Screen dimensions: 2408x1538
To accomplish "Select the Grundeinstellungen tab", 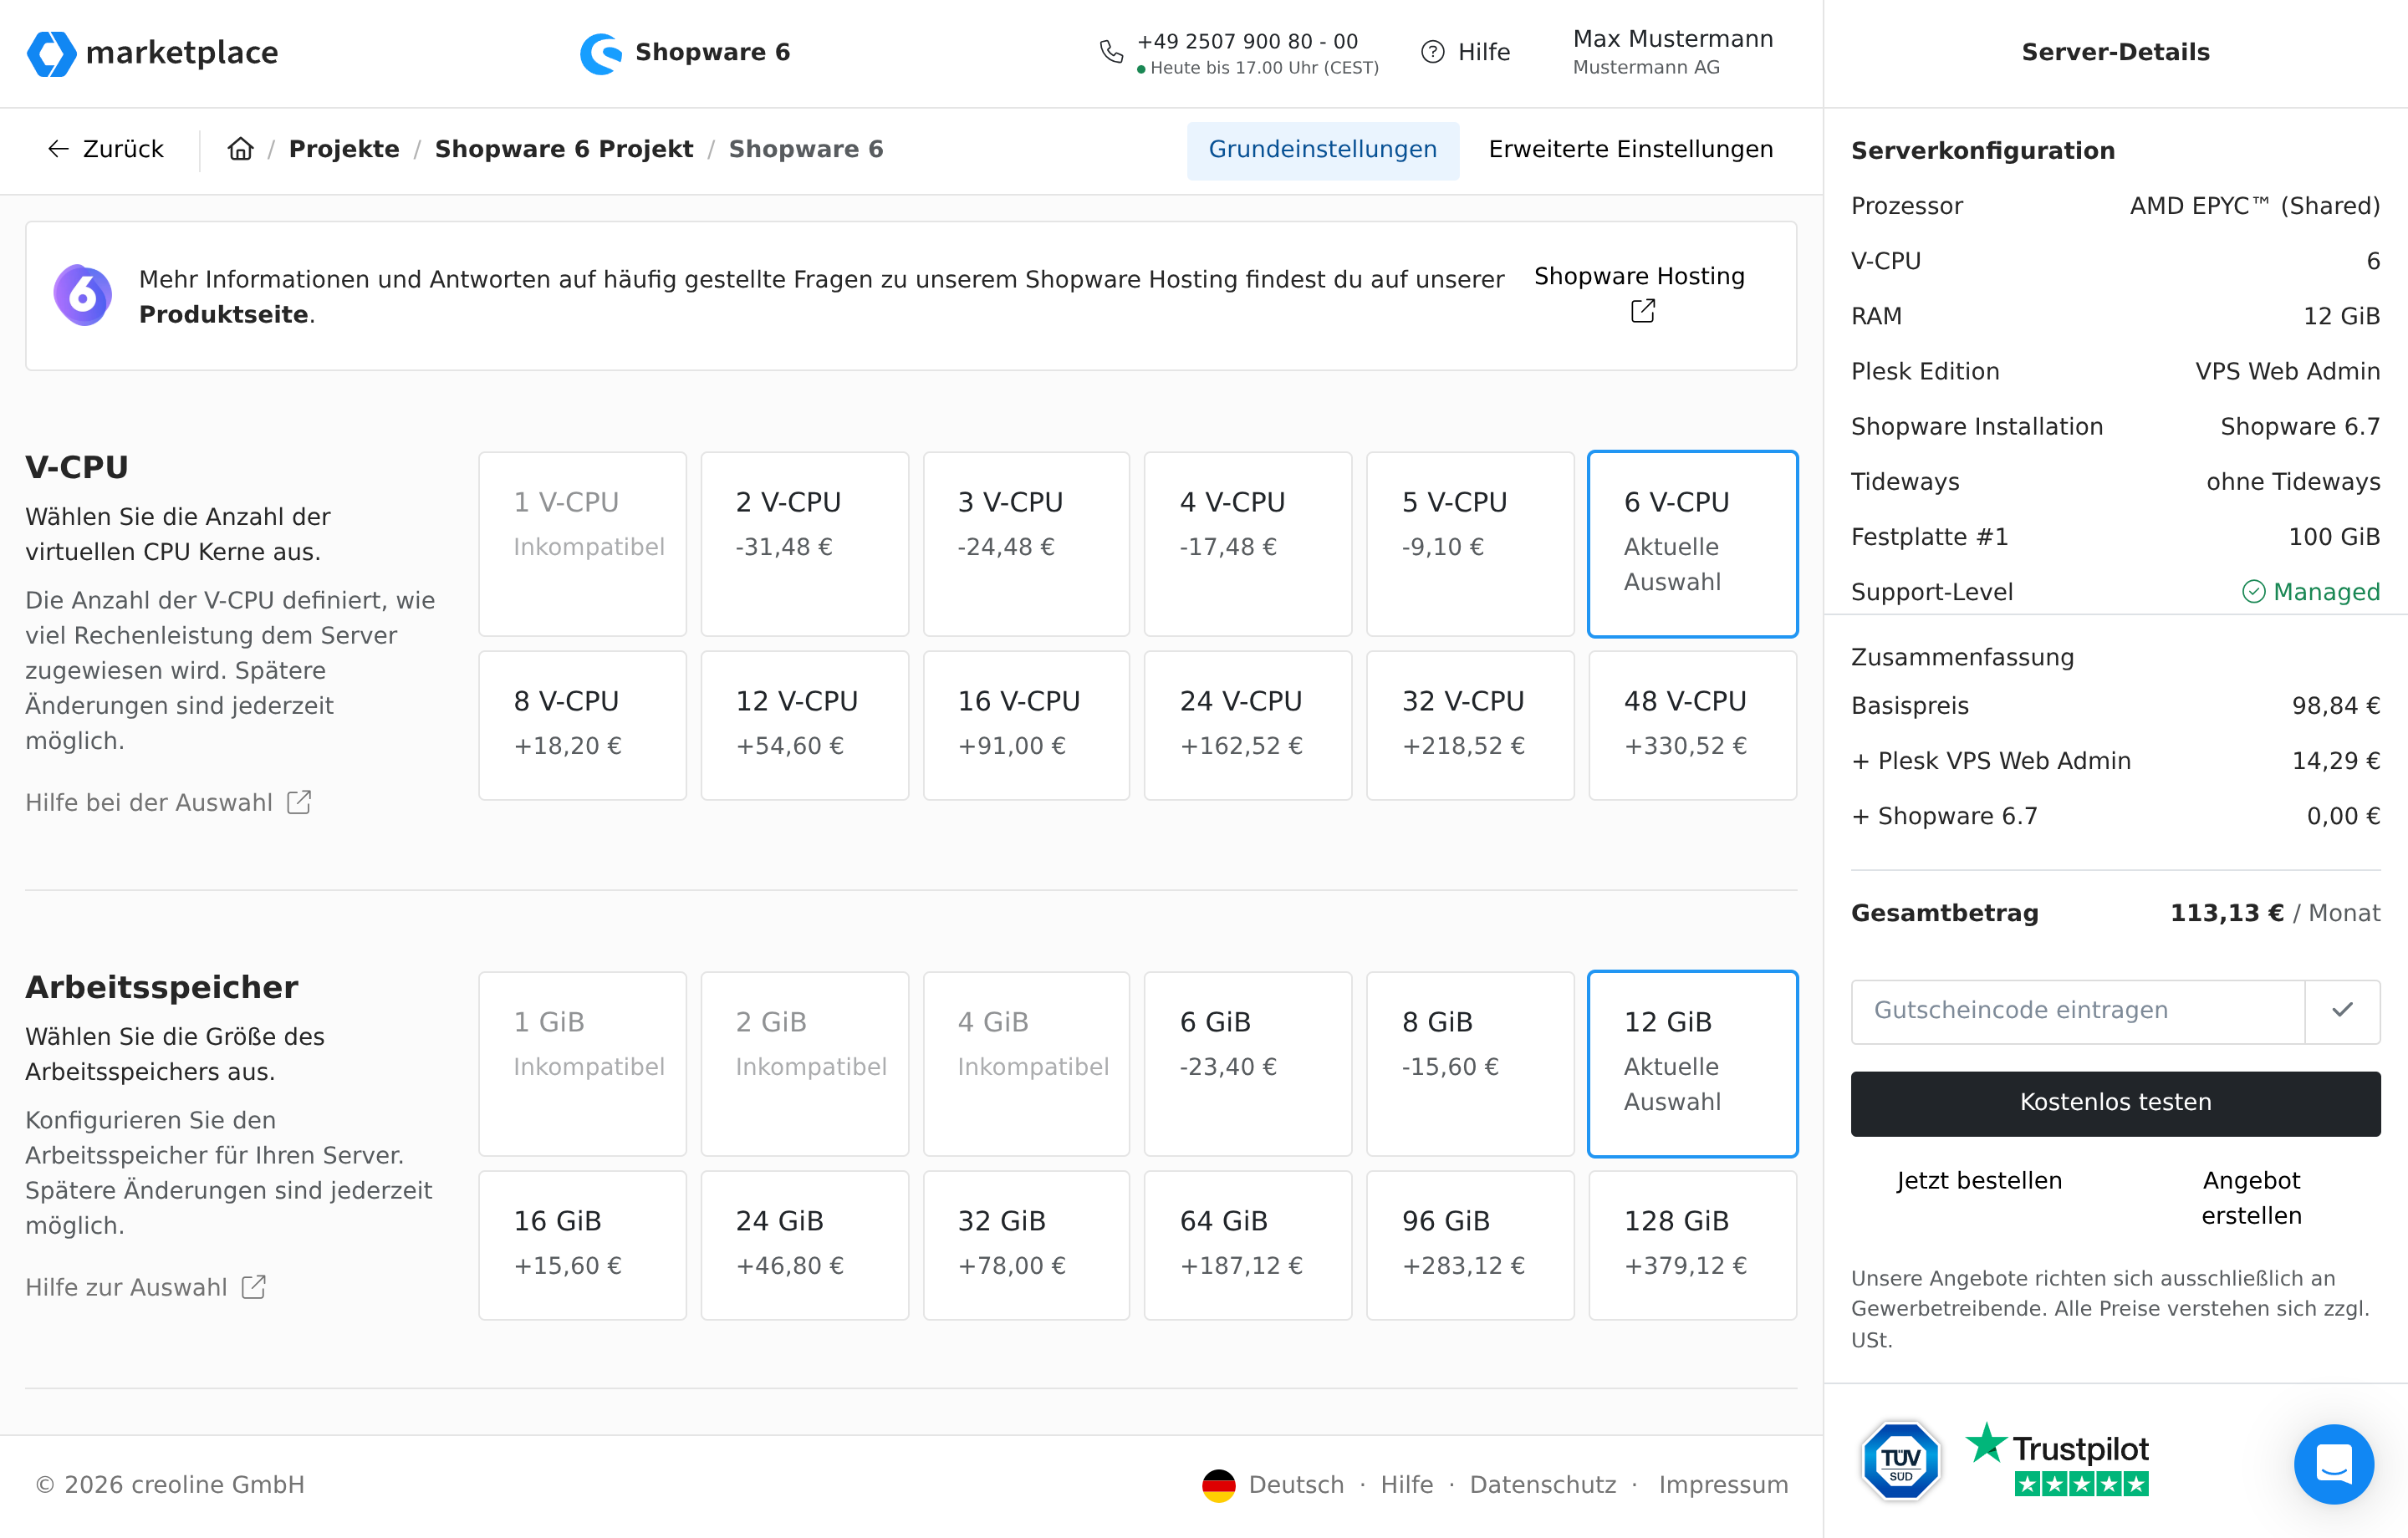I will 1322,150.
